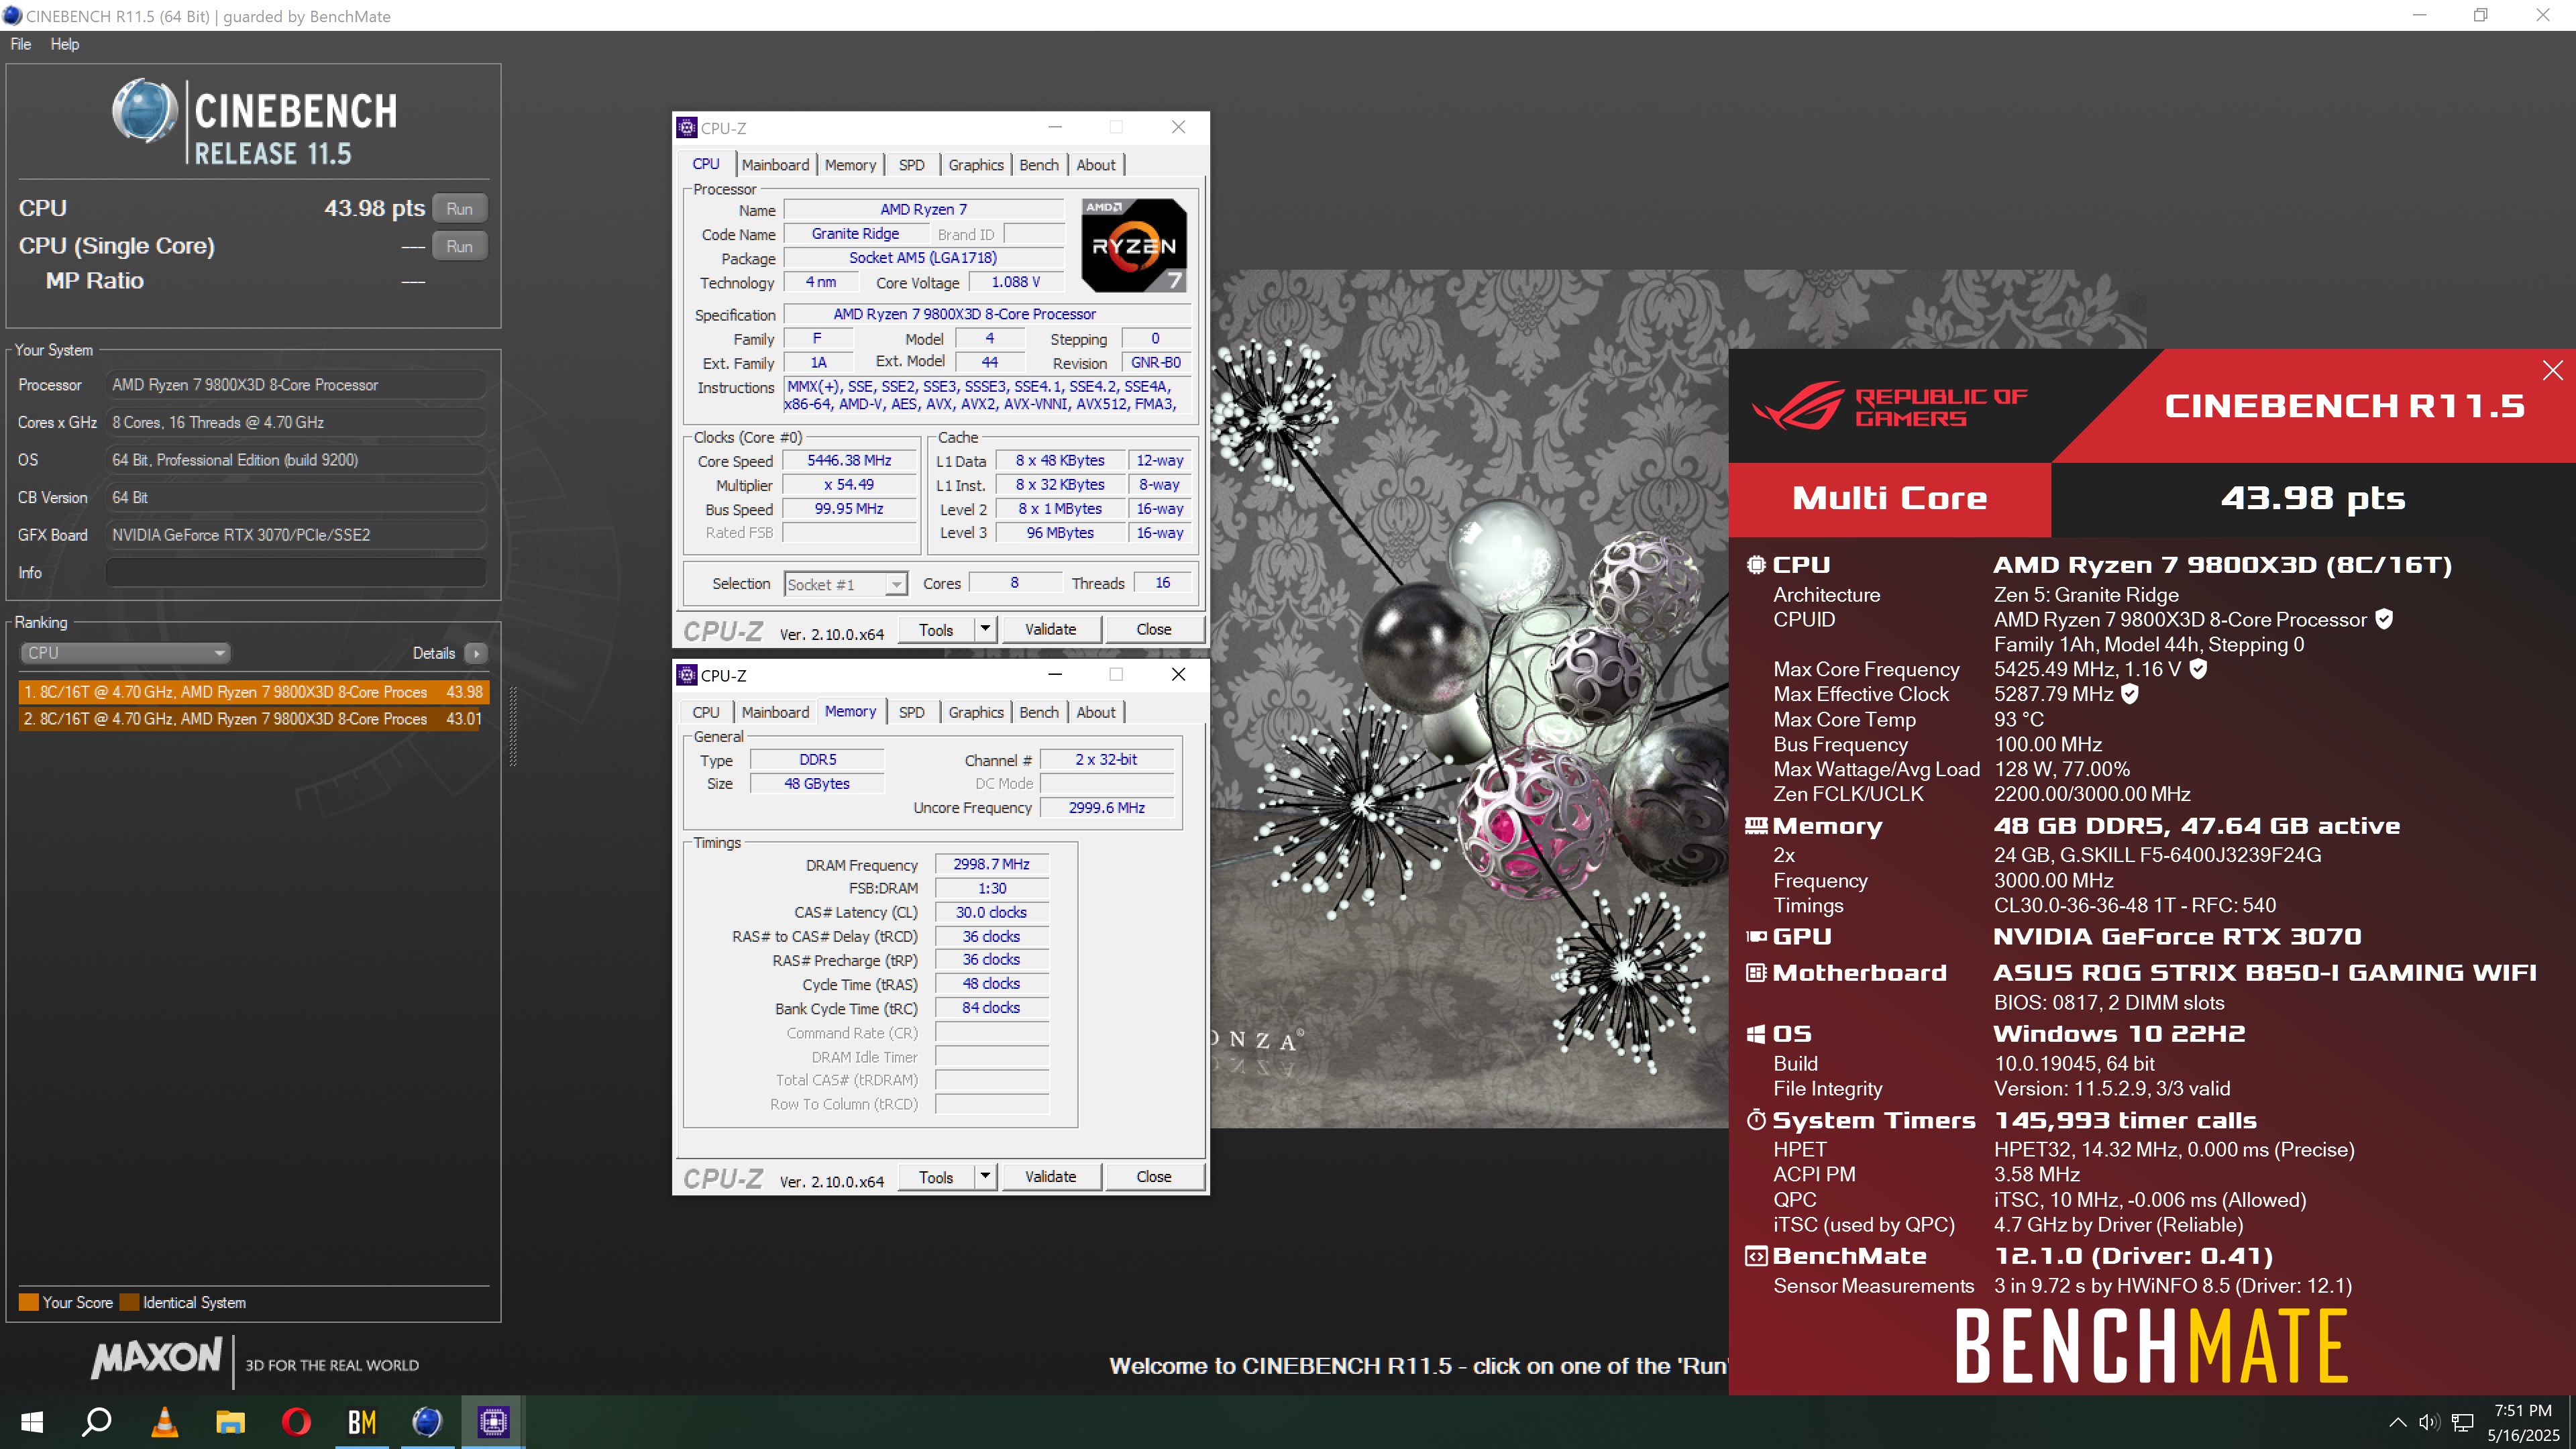Open About tab in lower CPU-Z
The width and height of the screenshot is (2576, 1449).
pyautogui.click(x=1096, y=712)
